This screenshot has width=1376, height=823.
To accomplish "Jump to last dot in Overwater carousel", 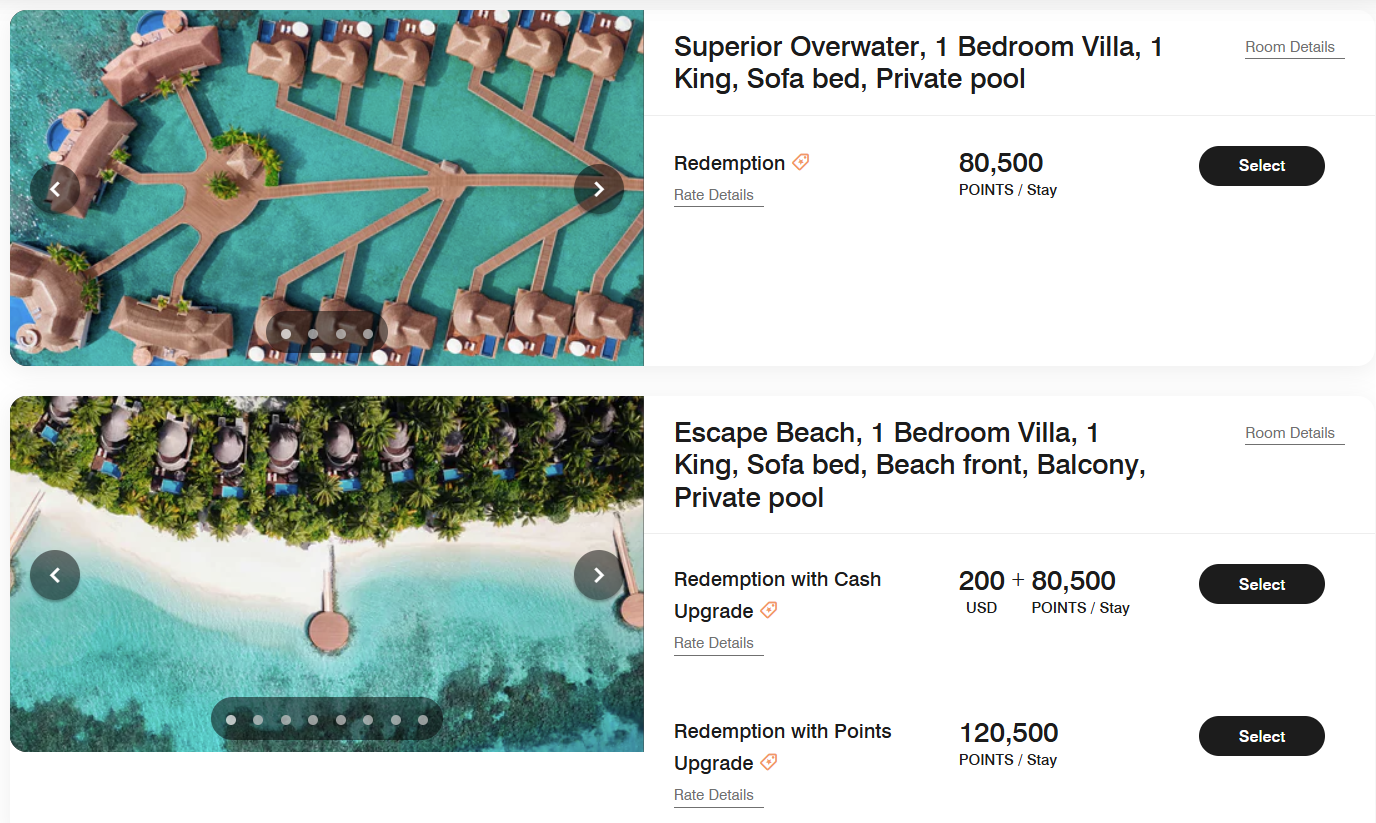I will pyautogui.click(x=368, y=334).
